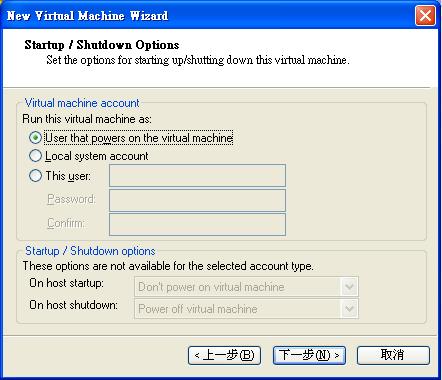Screen dimensions: 442x380
Task: Click the 'On host startup:' label
Action: tap(67, 283)
